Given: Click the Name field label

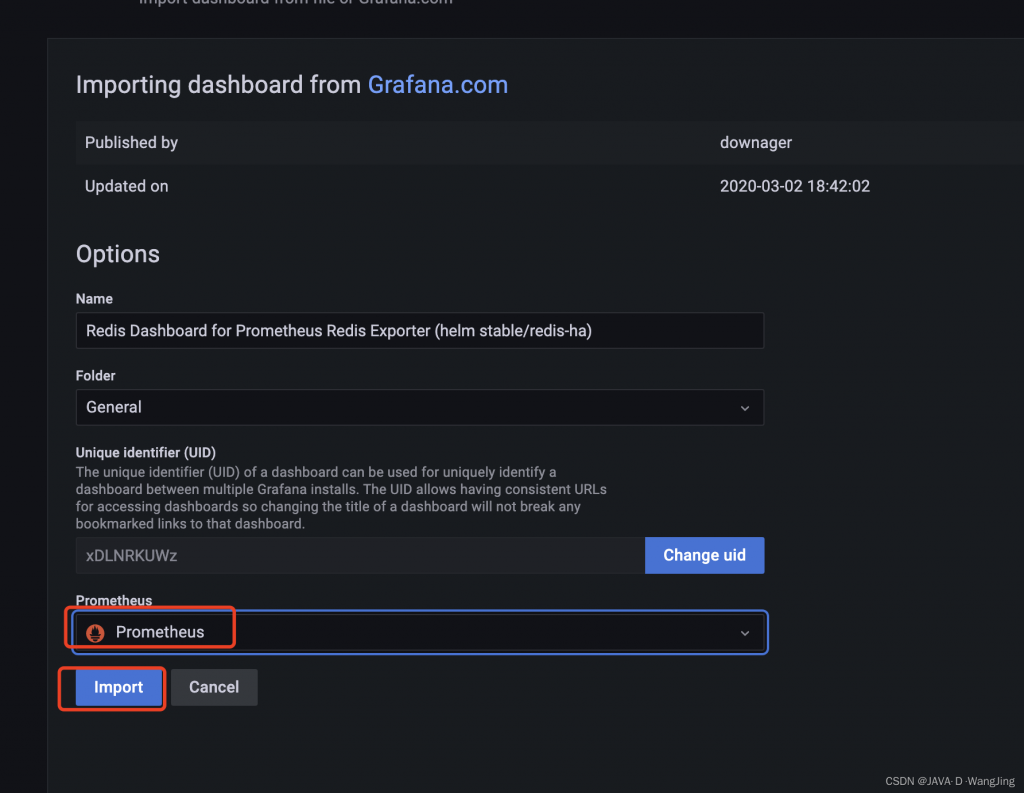Looking at the screenshot, I should [94, 299].
